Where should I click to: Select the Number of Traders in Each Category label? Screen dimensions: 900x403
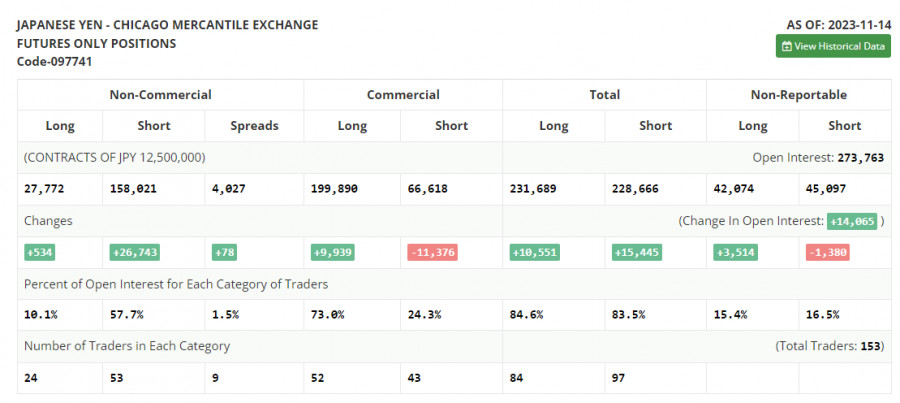coord(127,346)
